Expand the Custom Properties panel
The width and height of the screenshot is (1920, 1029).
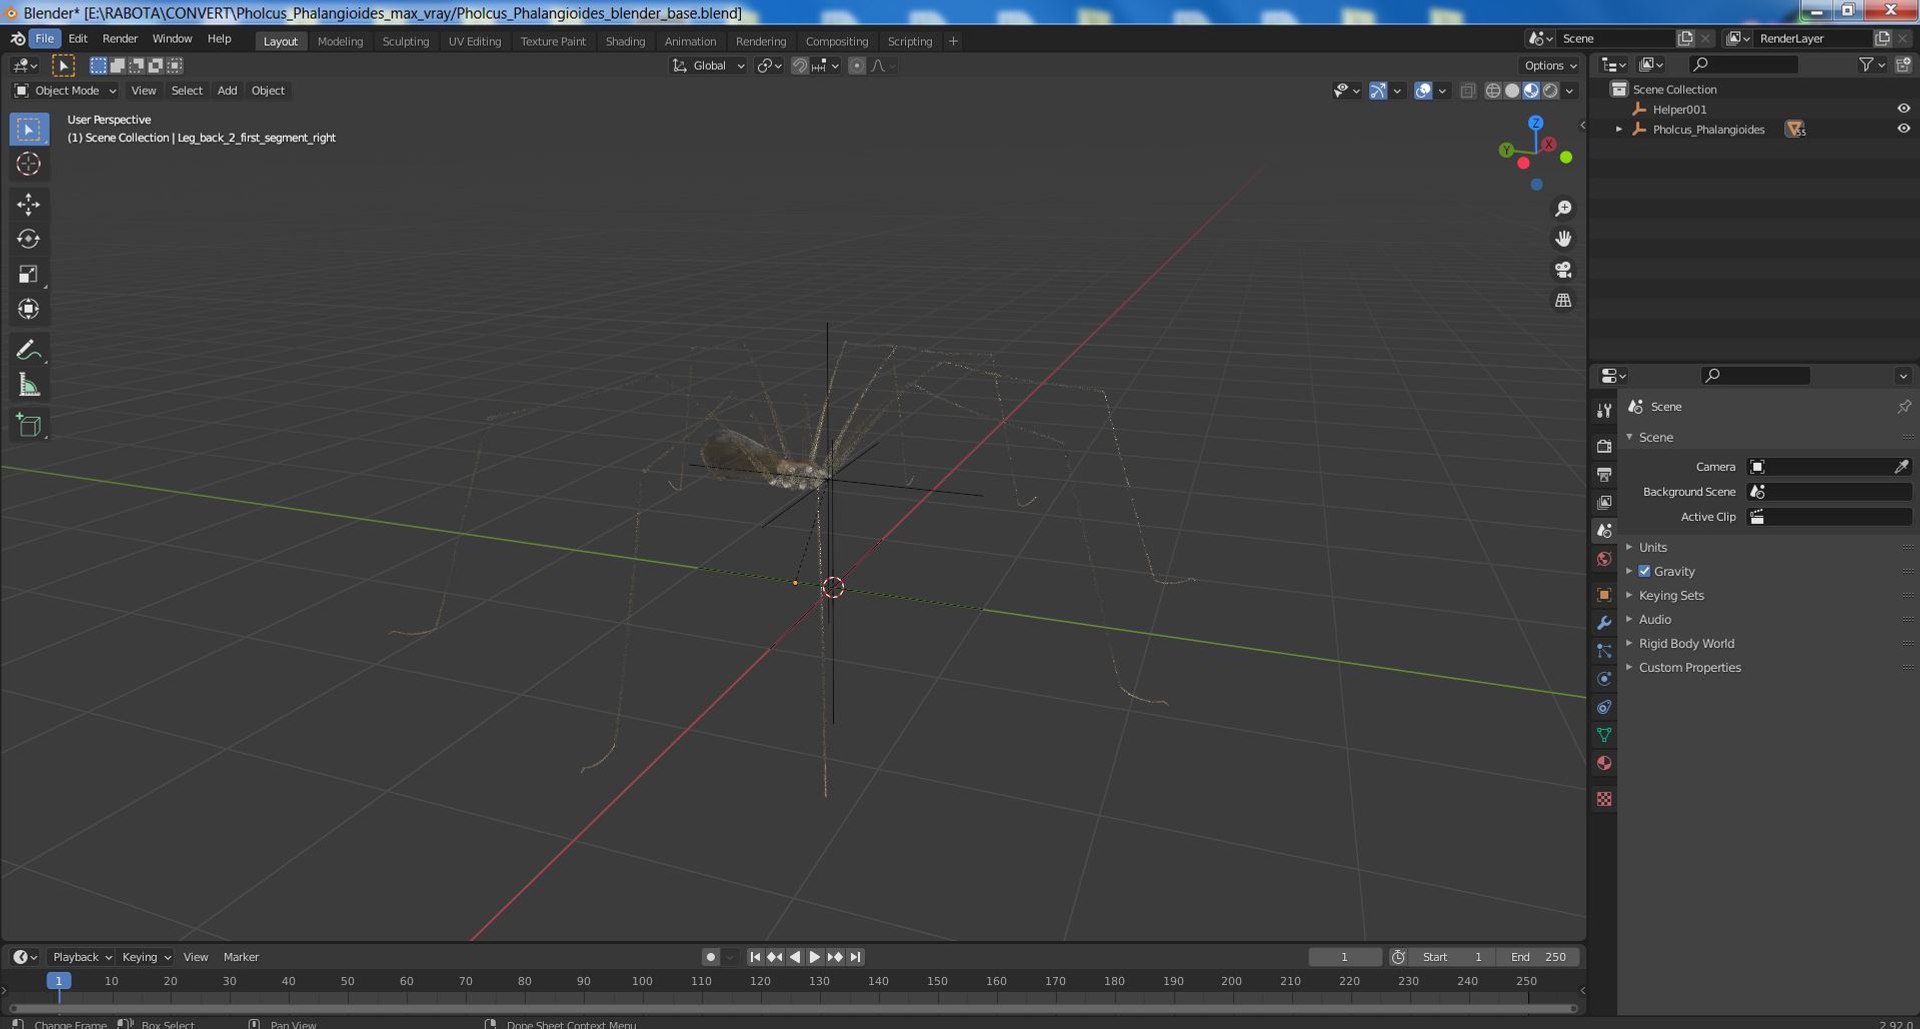(1689, 667)
